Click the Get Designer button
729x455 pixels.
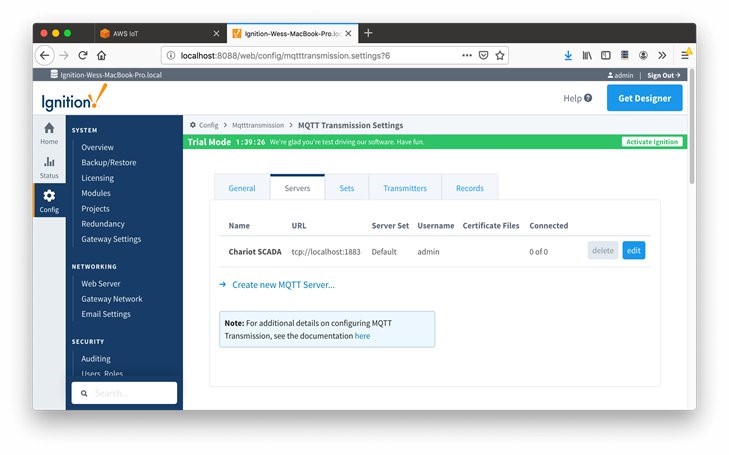[x=644, y=98]
